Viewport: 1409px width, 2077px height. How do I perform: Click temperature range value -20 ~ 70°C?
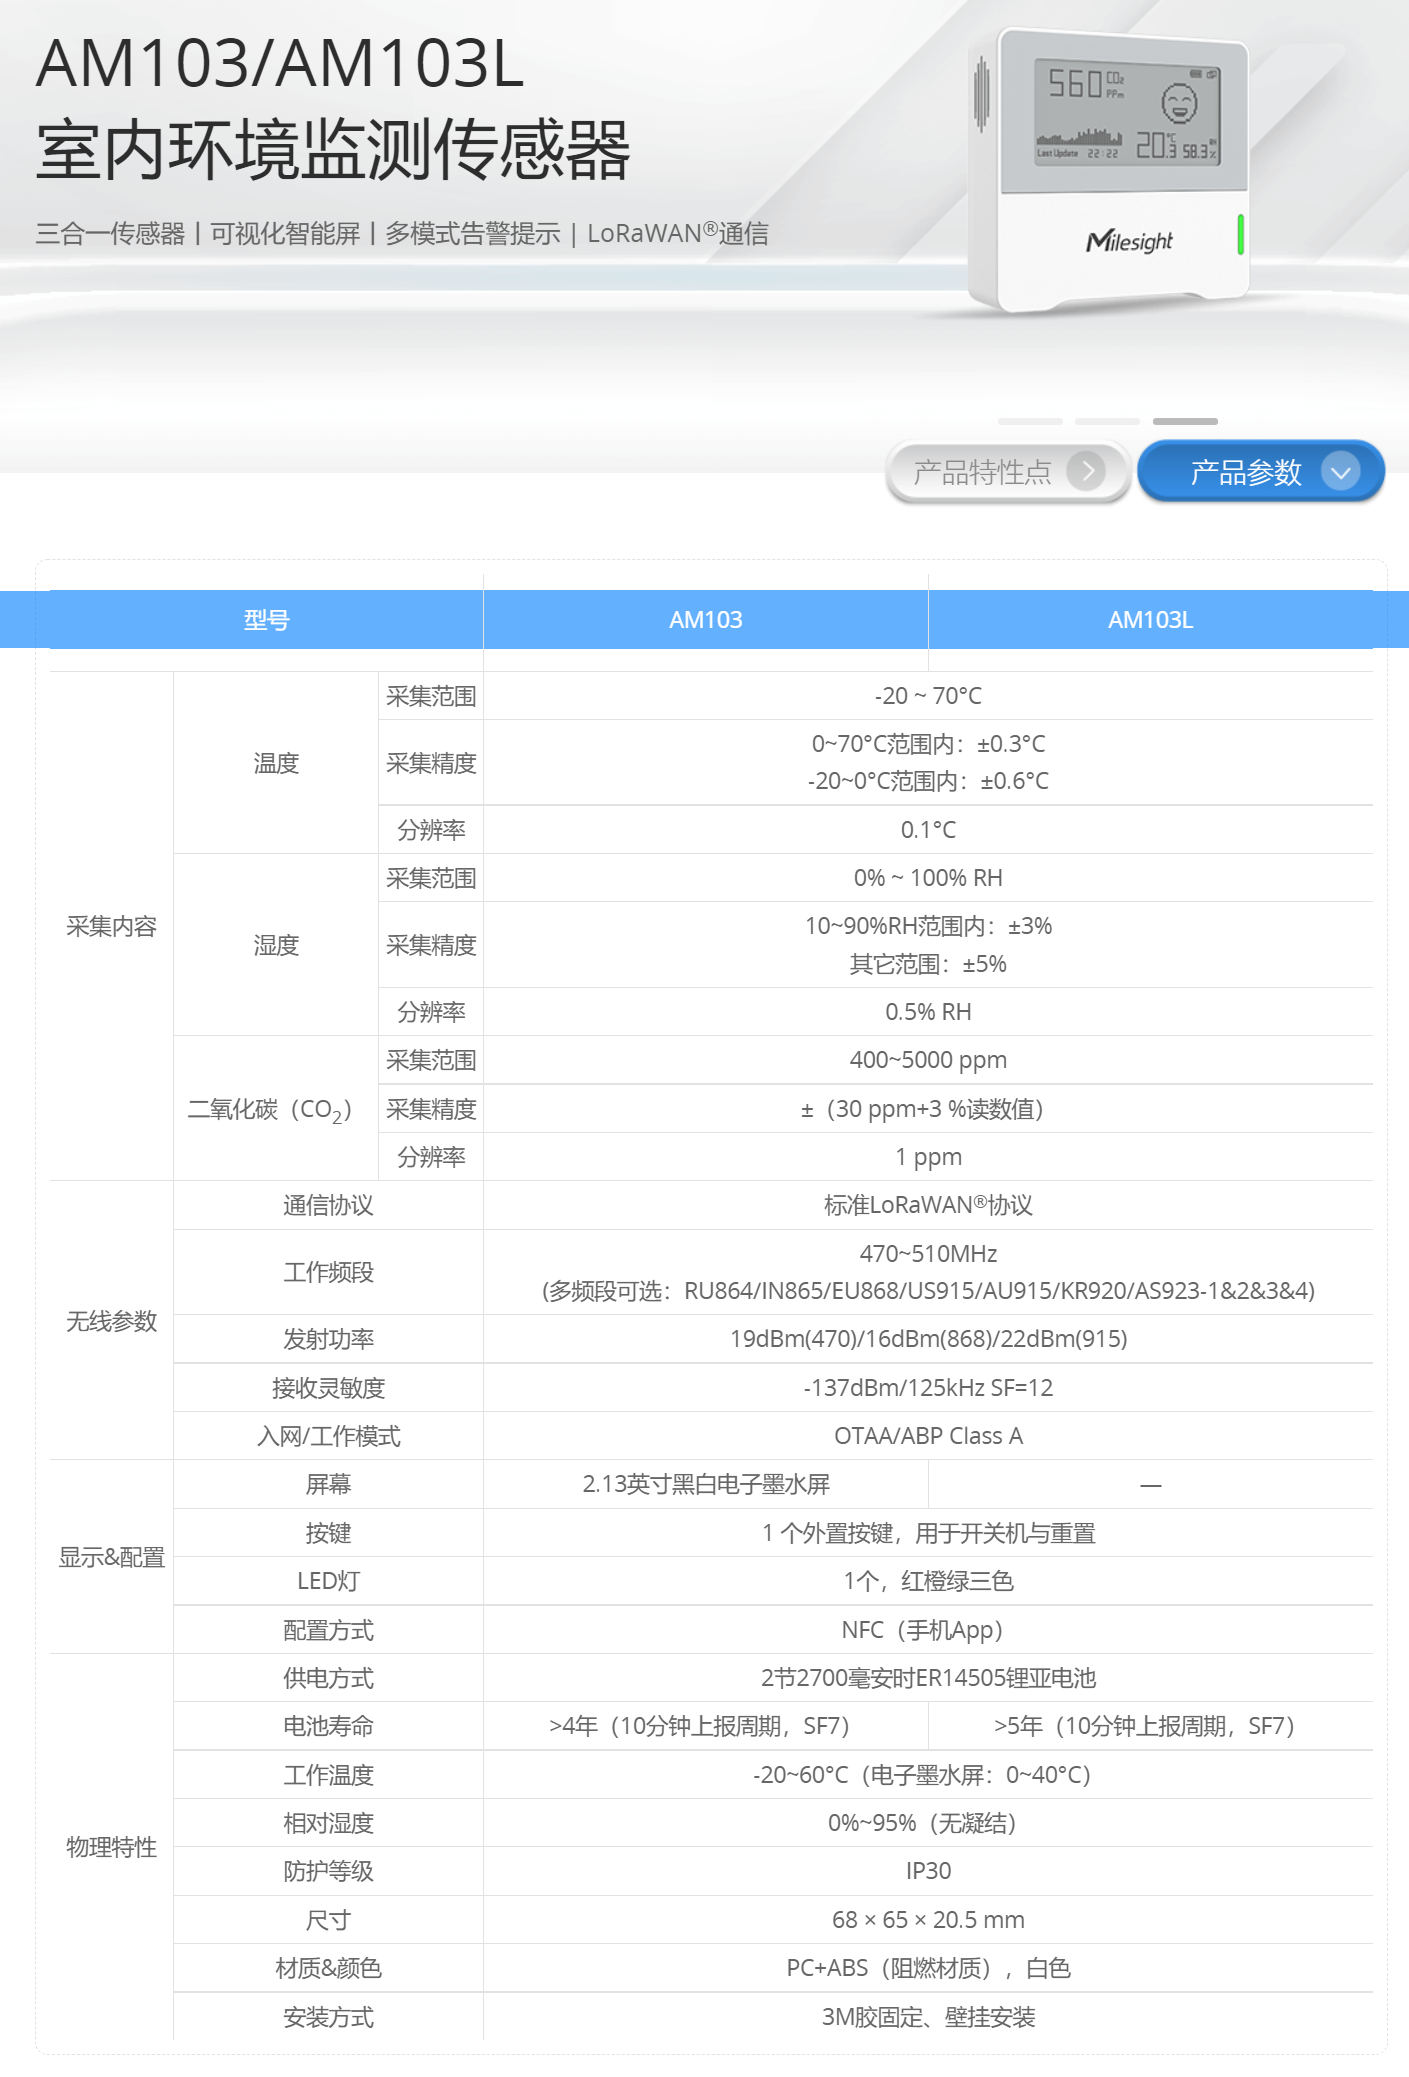tap(928, 696)
